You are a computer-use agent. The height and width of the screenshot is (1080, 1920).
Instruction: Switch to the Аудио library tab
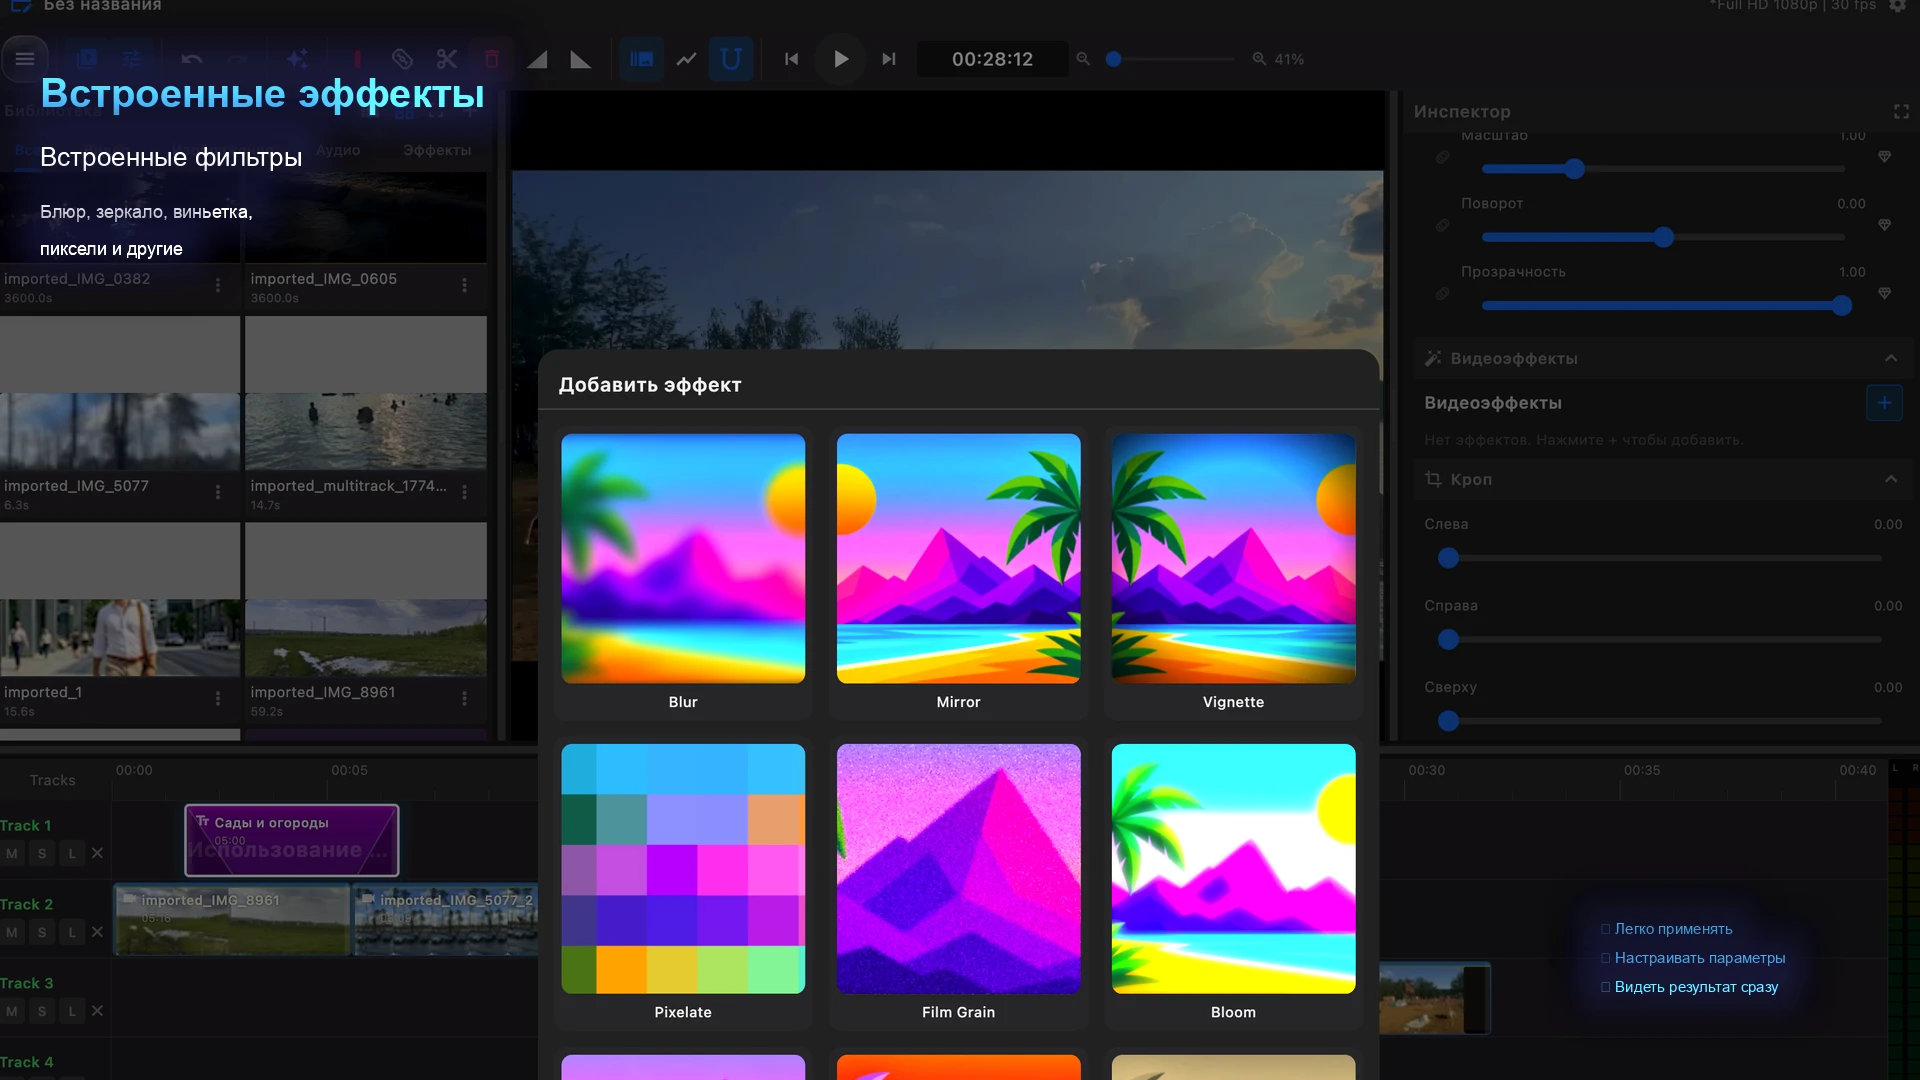point(338,150)
